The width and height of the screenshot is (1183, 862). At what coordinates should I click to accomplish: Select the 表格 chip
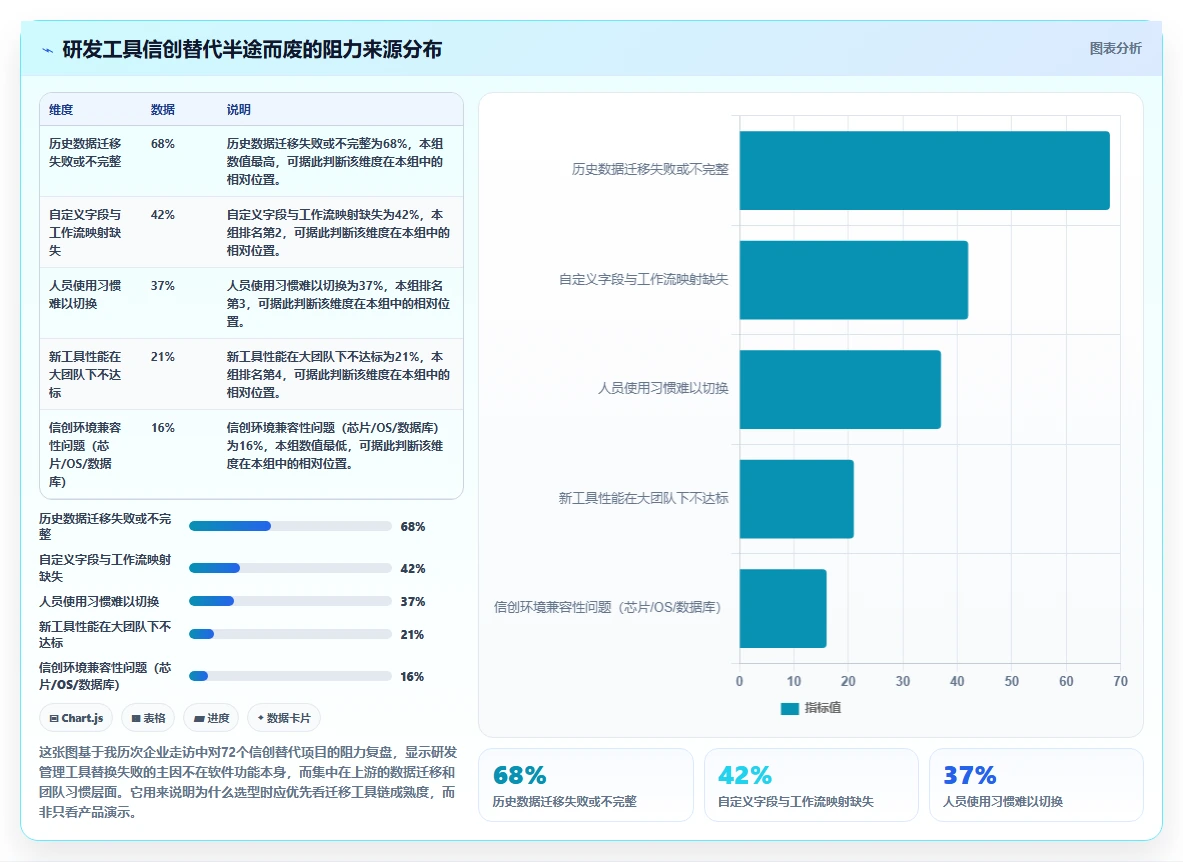pyautogui.click(x=148, y=718)
